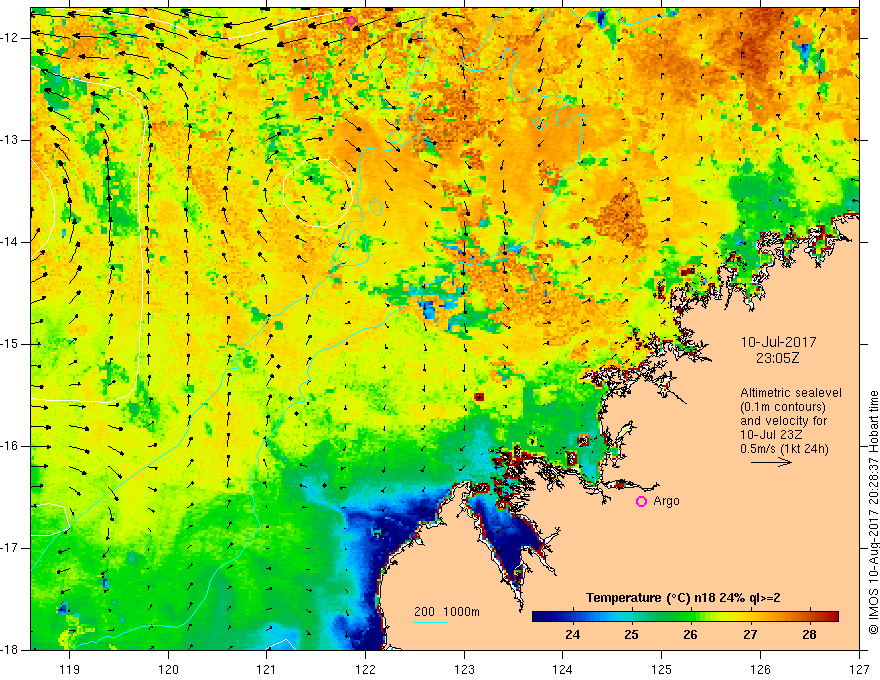
Task: Click the latitude axis label '-13'
Action: (10, 140)
